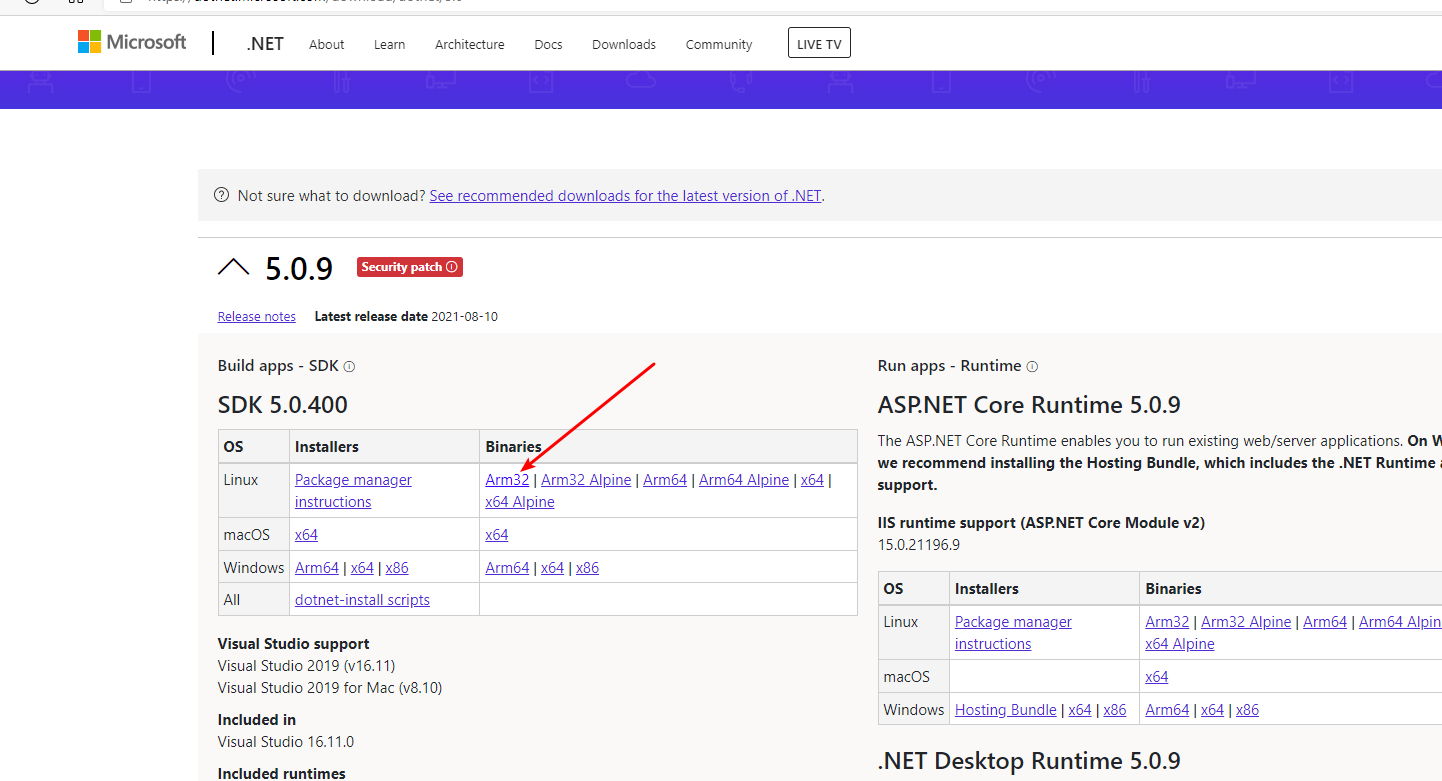Download ASP.NET Runtime Windows x86 installer
The width and height of the screenshot is (1442, 781).
click(1115, 710)
